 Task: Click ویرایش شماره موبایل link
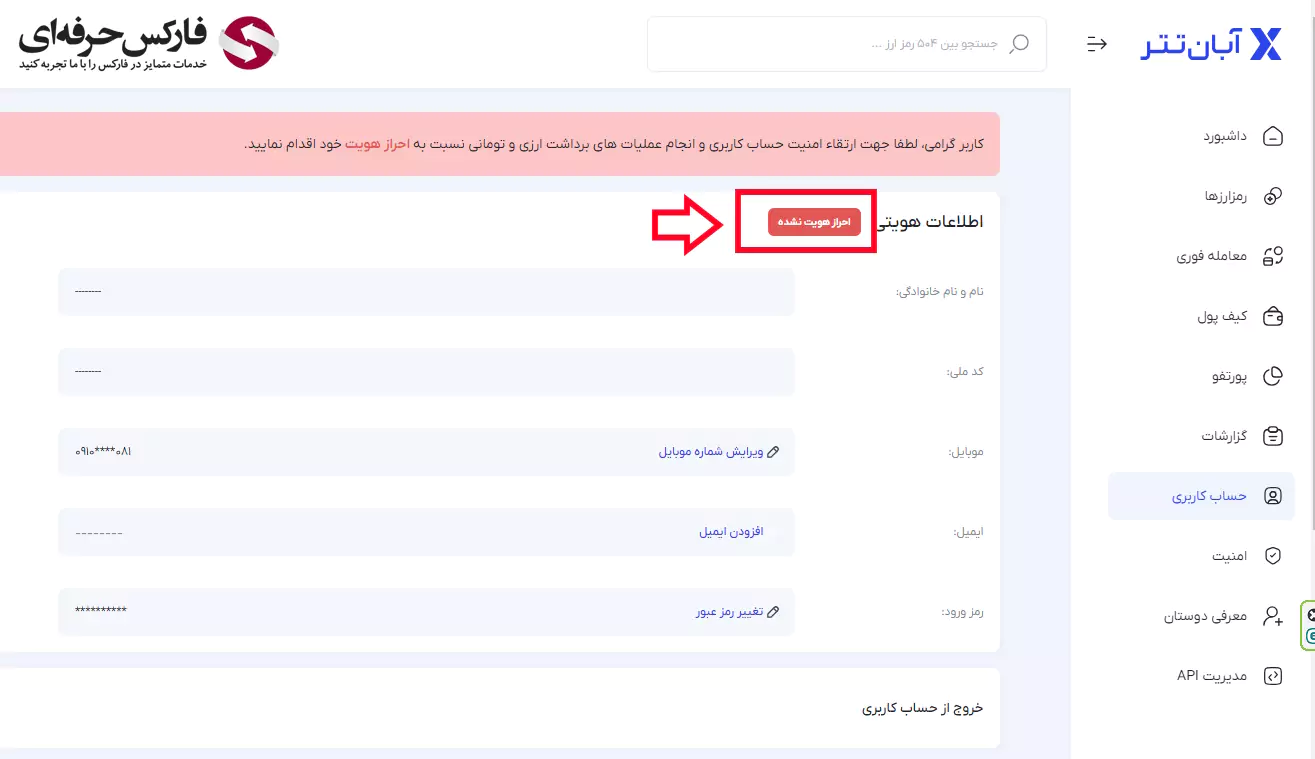coord(711,452)
